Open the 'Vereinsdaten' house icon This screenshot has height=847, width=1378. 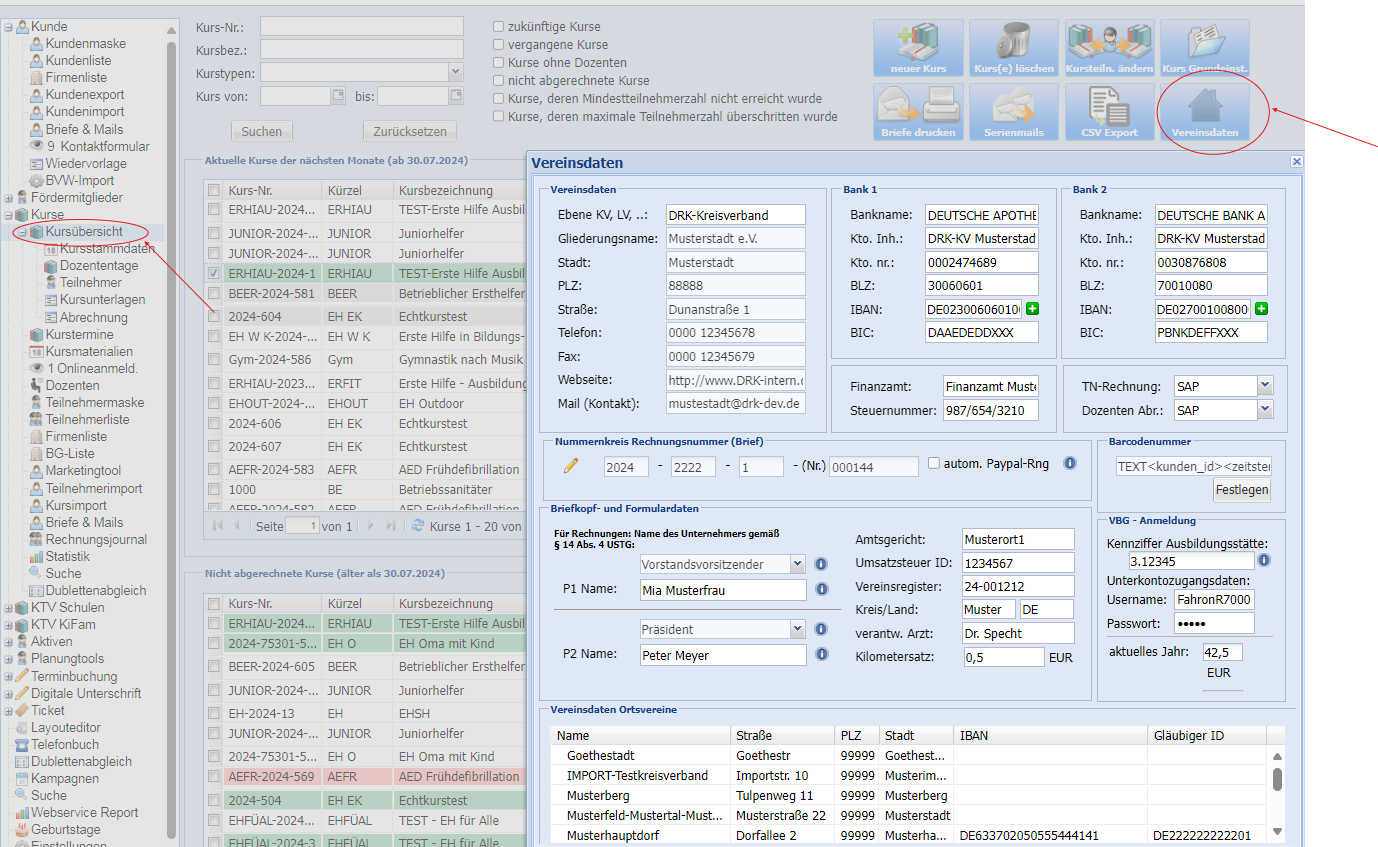tap(1204, 112)
